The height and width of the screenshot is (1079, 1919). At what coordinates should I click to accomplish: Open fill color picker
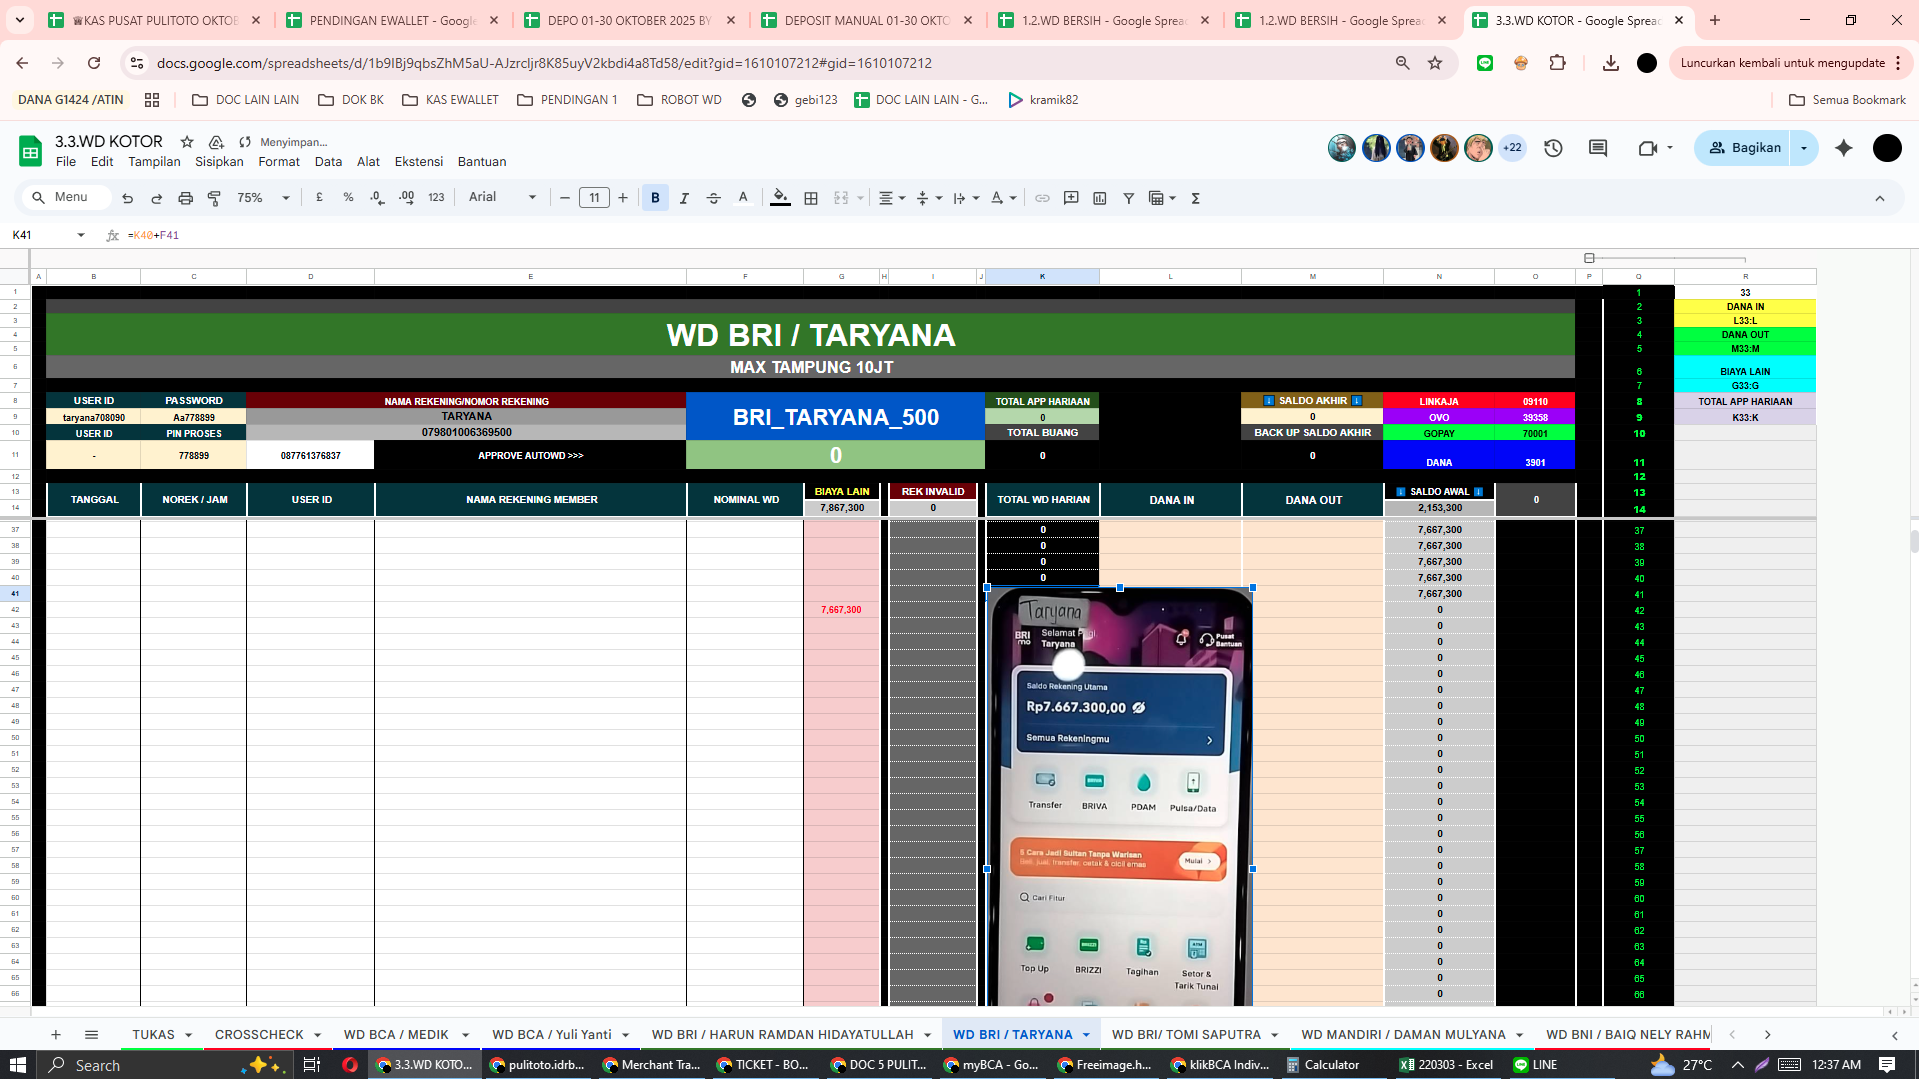[780, 198]
